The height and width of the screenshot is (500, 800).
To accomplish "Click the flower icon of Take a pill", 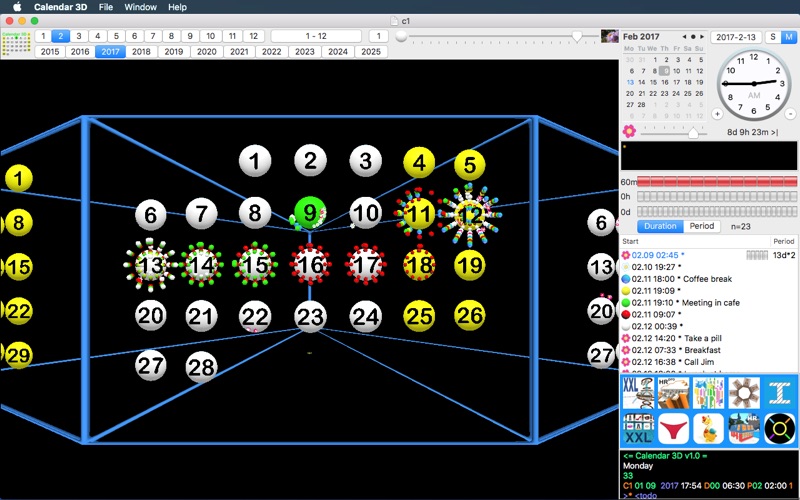I will (x=626, y=338).
